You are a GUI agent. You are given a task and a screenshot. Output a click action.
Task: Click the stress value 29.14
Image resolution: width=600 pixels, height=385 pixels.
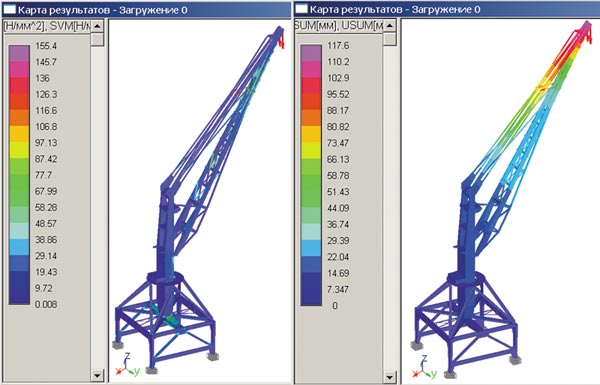(46, 256)
